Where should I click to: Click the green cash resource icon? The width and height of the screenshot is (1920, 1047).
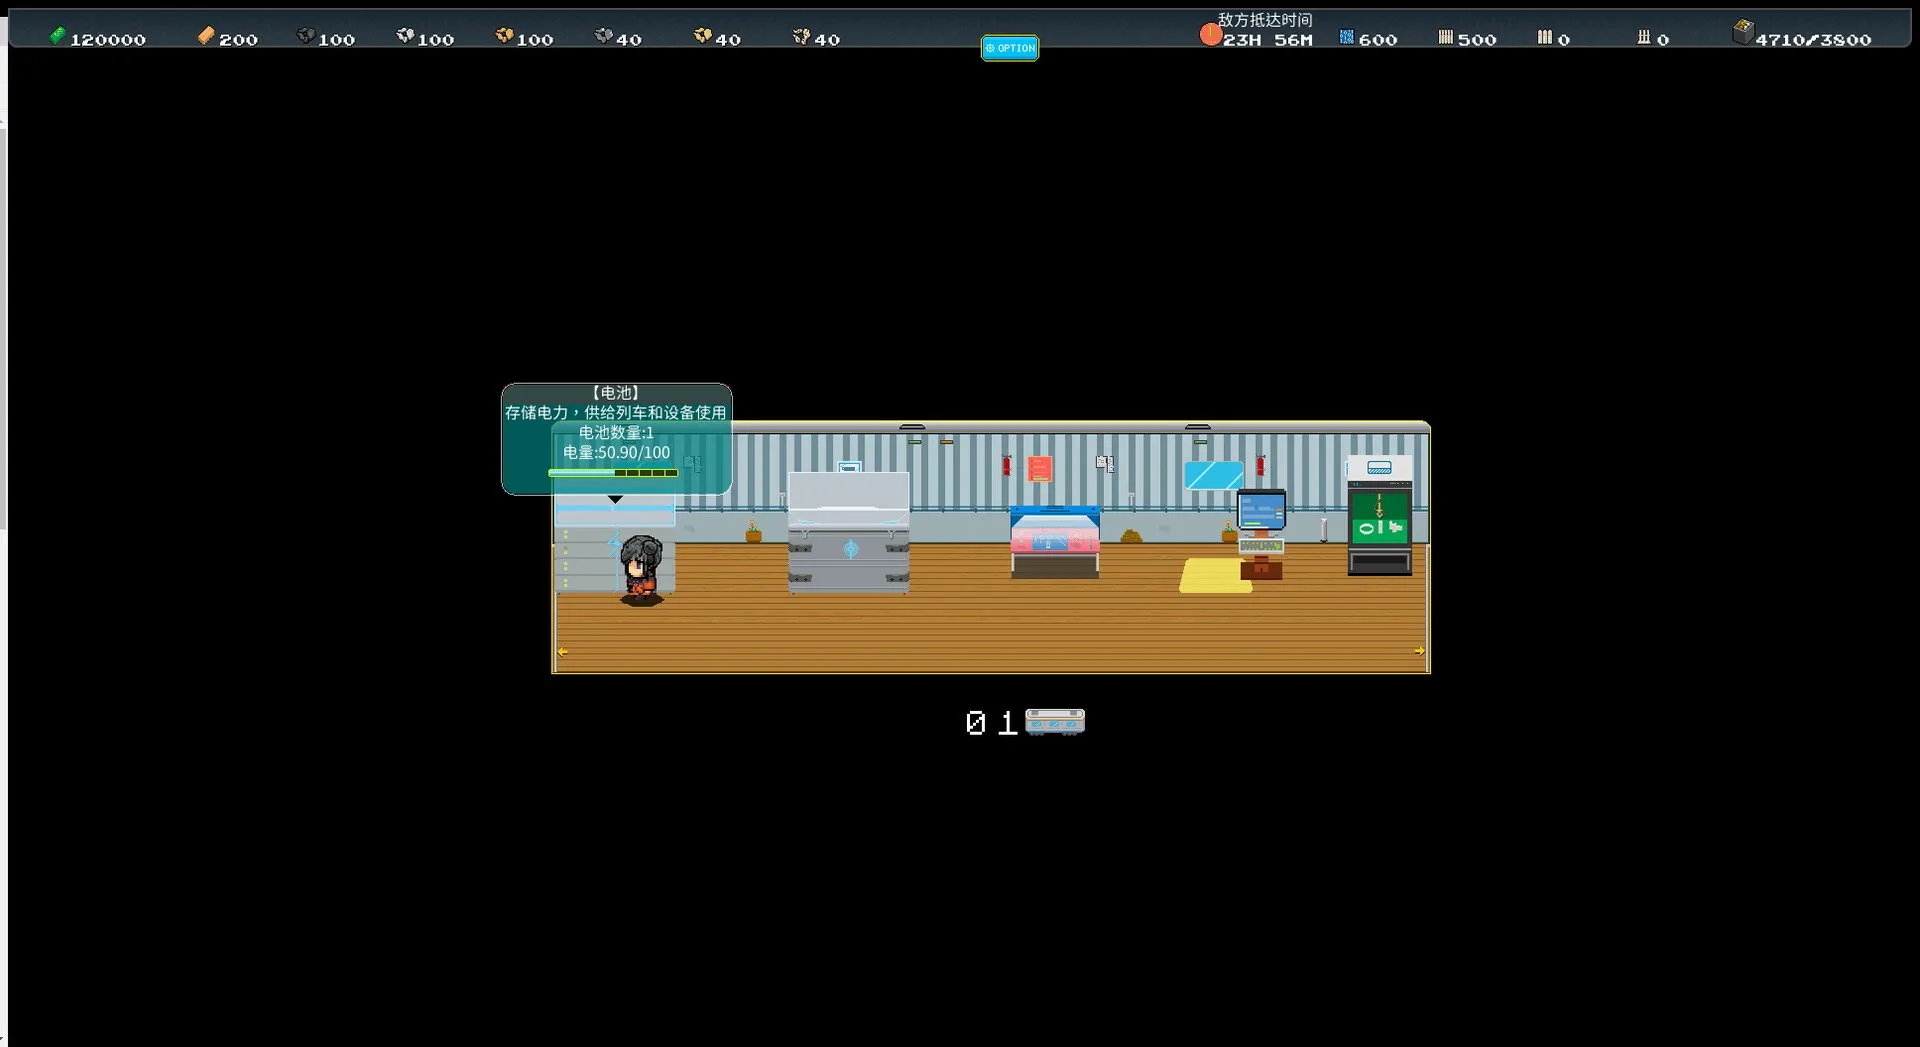[x=58, y=37]
